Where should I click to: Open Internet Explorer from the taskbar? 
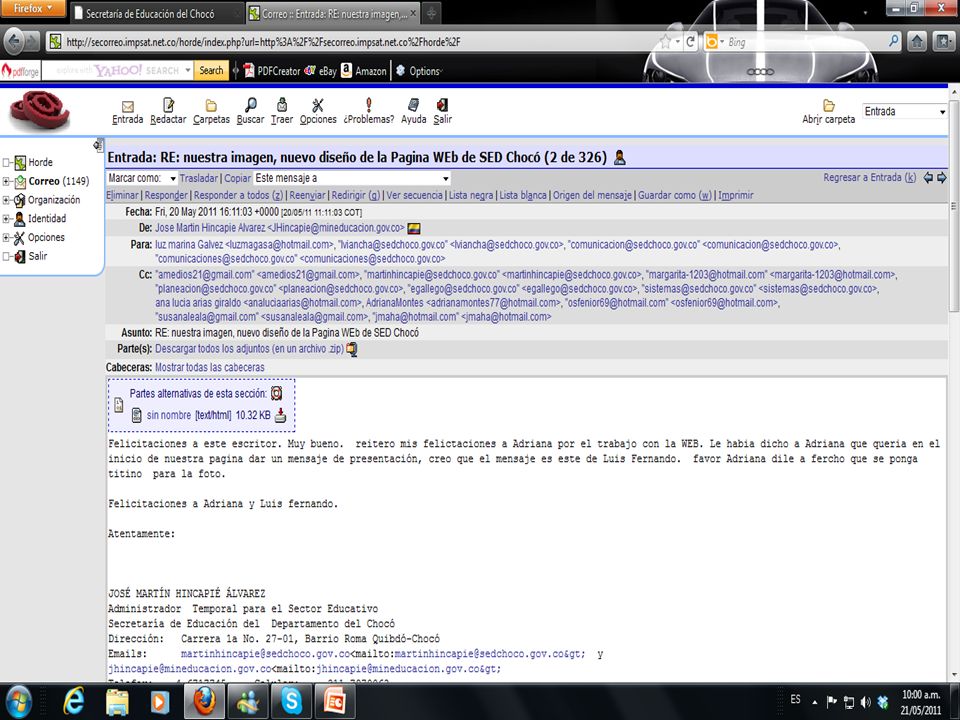(73, 701)
